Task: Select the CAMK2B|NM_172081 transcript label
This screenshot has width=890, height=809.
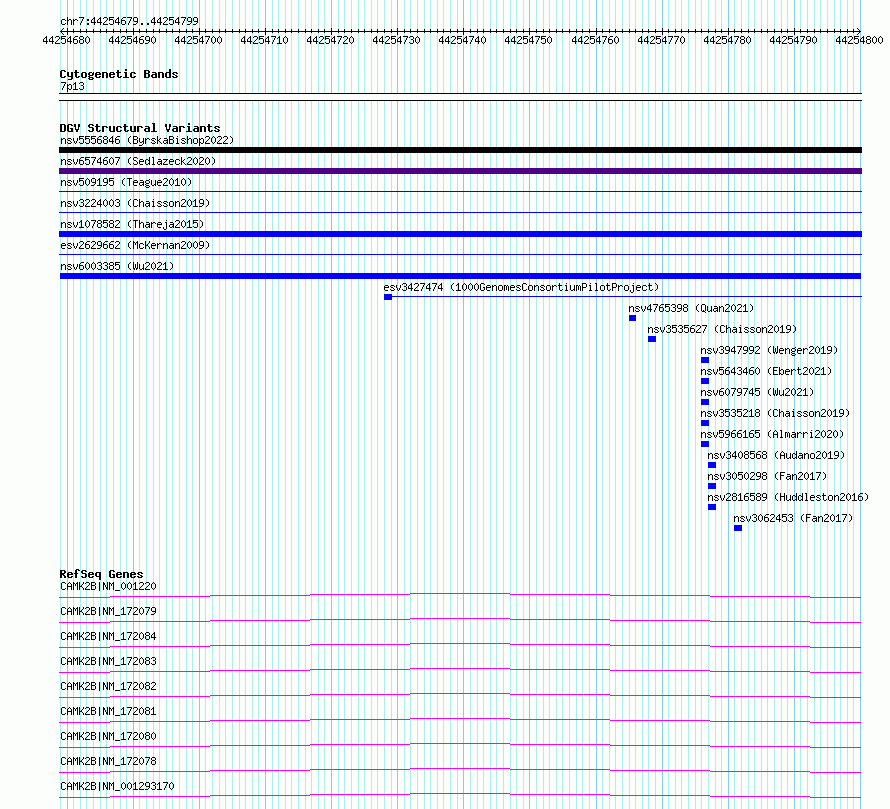Action: [108, 711]
